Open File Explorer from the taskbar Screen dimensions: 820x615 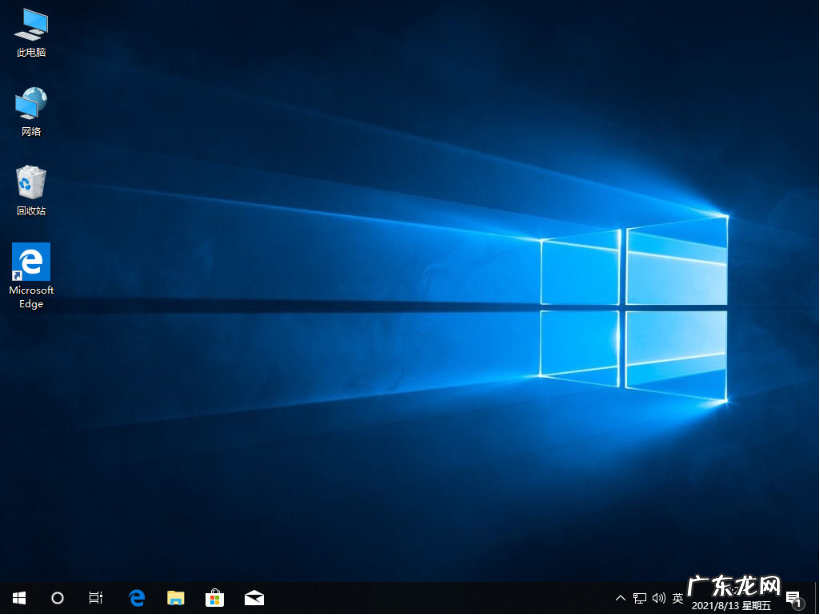coord(175,598)
